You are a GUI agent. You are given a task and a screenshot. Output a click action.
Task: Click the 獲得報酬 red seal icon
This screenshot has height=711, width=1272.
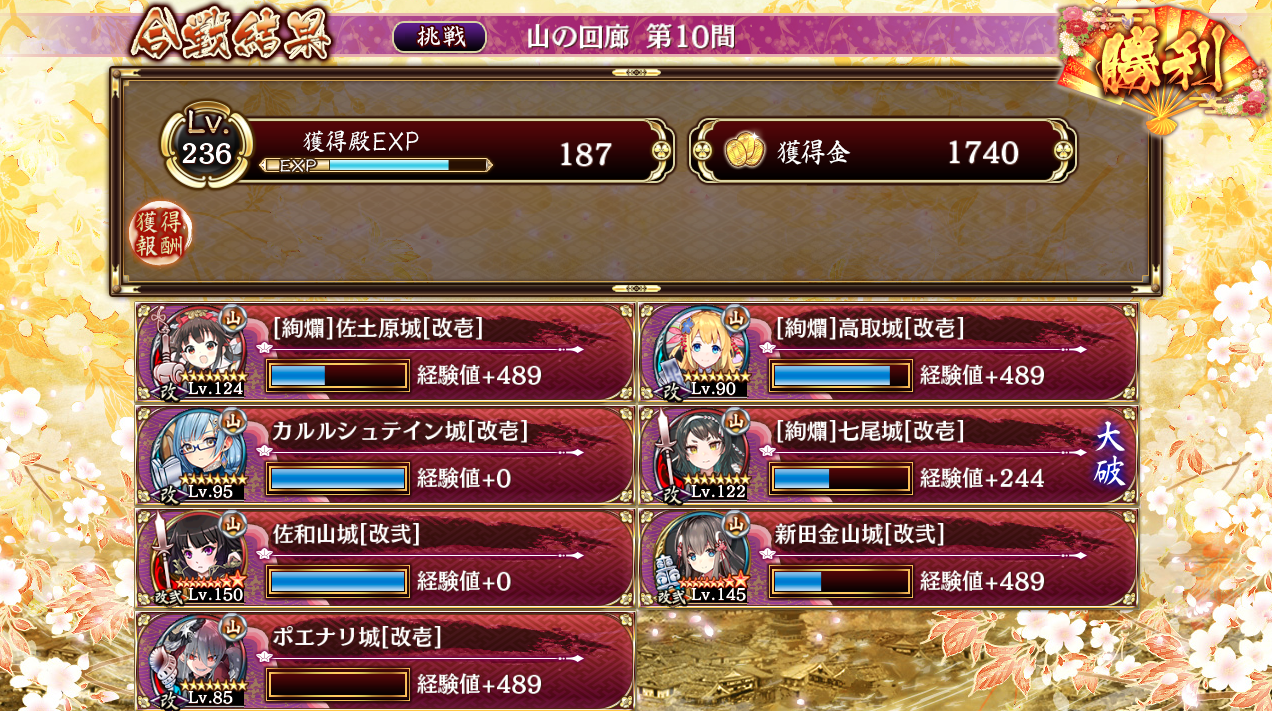159,233
